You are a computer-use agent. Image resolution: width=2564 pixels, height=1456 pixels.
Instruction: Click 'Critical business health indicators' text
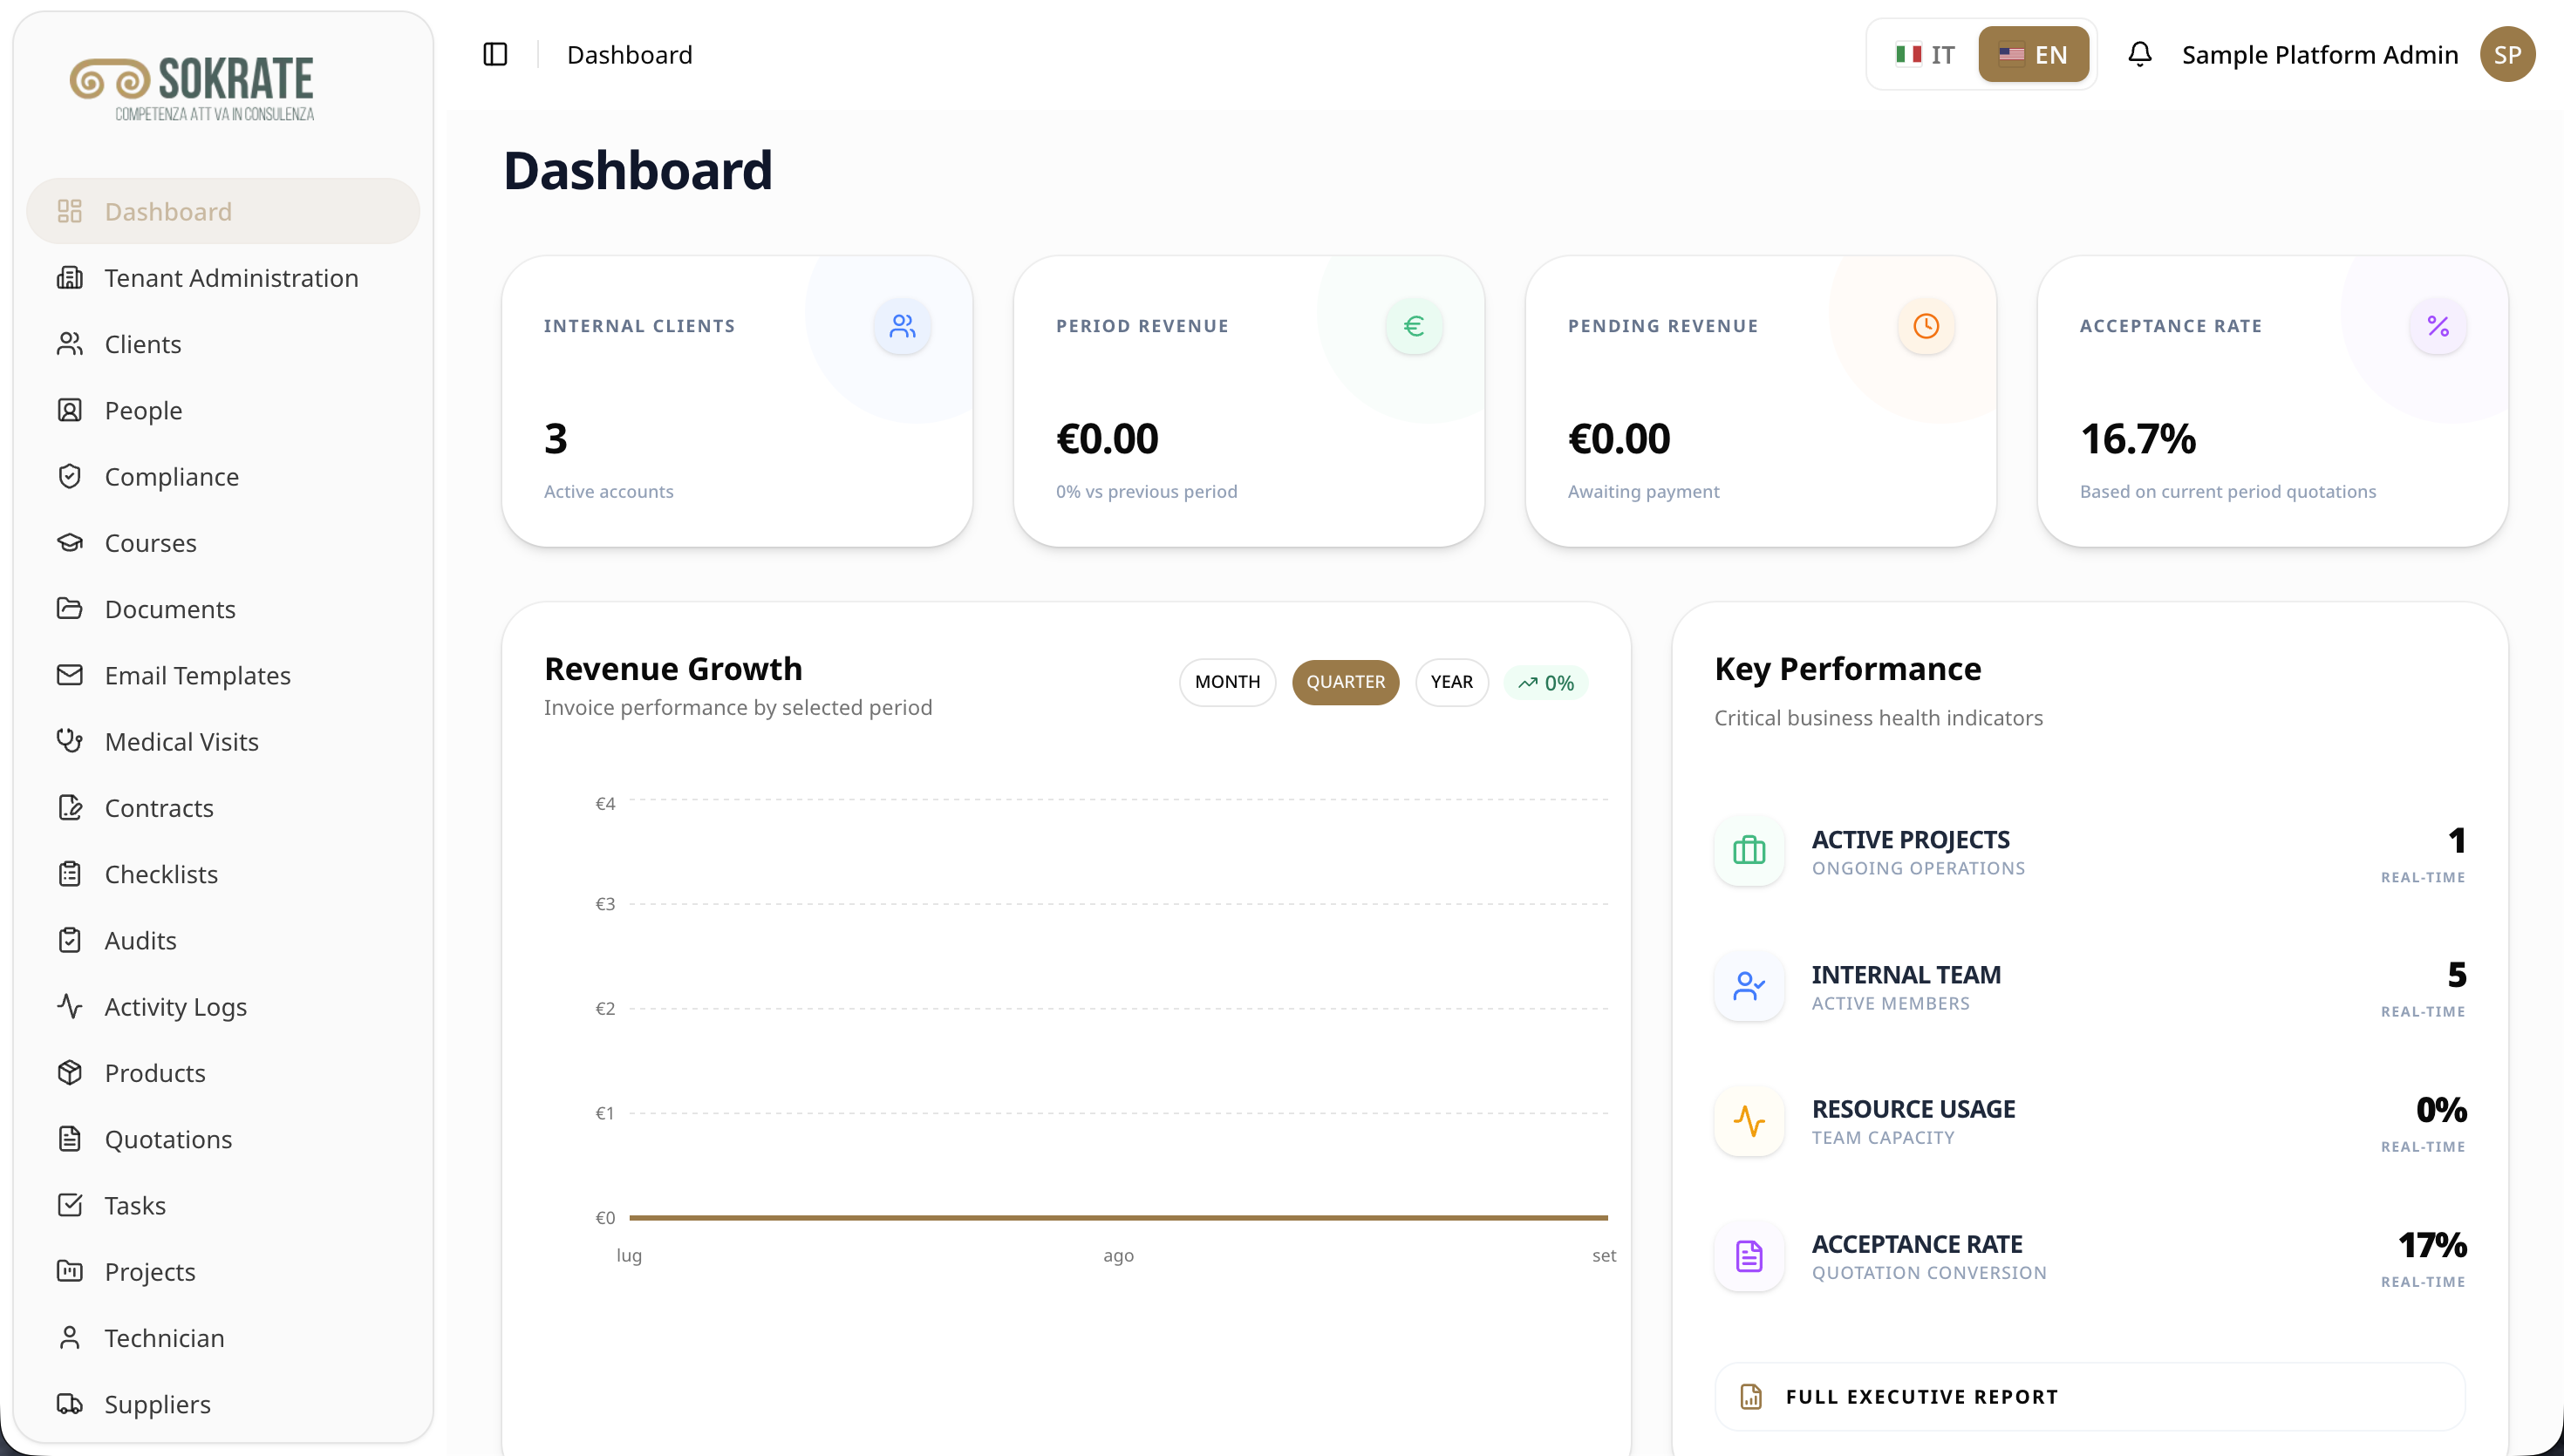[x=1878, y=717]
